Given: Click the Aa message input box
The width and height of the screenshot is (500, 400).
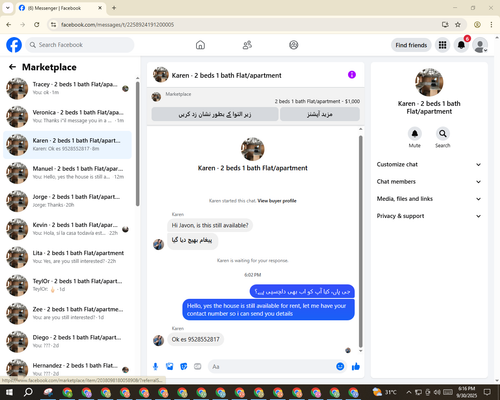Looking at the screenshot, I should point(271,367).
